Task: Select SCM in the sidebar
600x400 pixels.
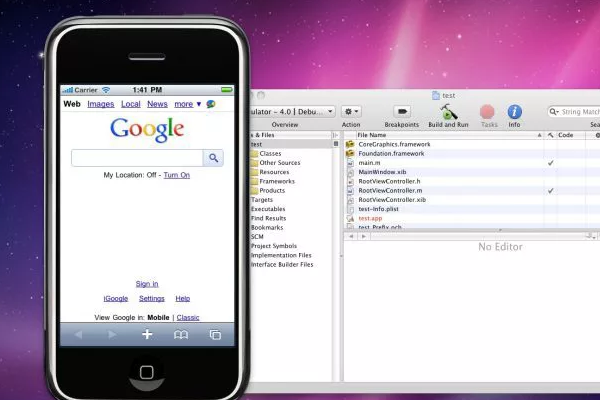Action: 257,237
